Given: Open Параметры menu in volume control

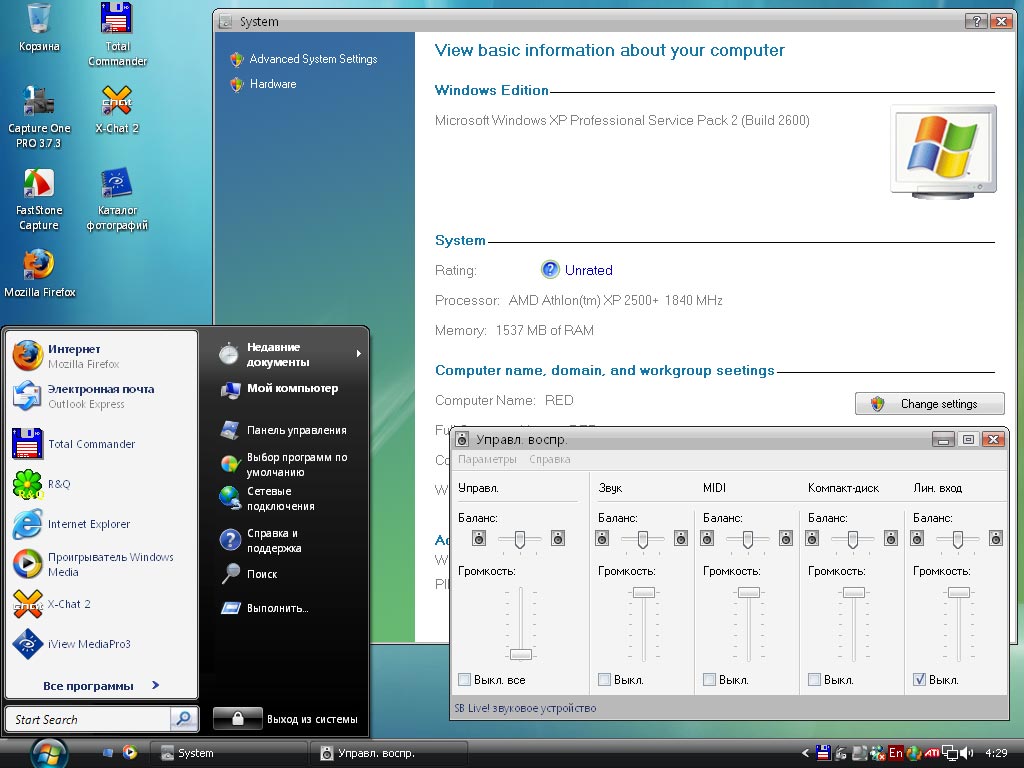Looking at the screenshot, I should point(487,459).
